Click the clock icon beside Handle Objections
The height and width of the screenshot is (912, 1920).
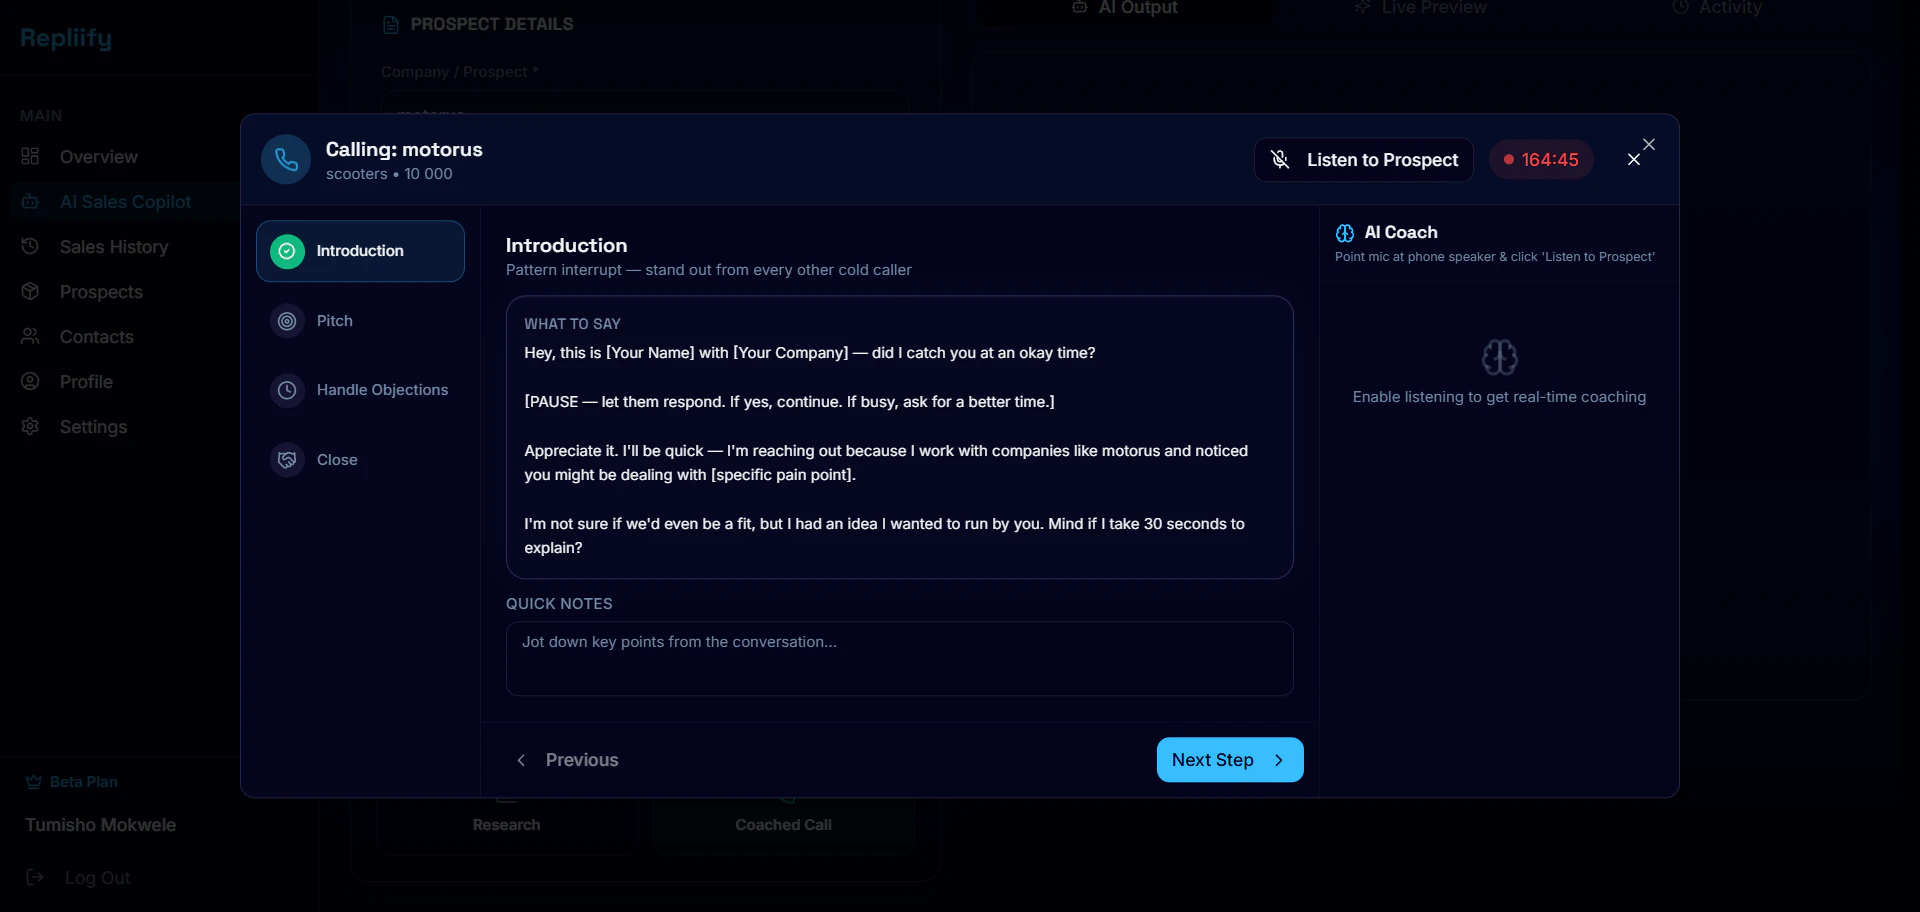(x=287, y=390)
